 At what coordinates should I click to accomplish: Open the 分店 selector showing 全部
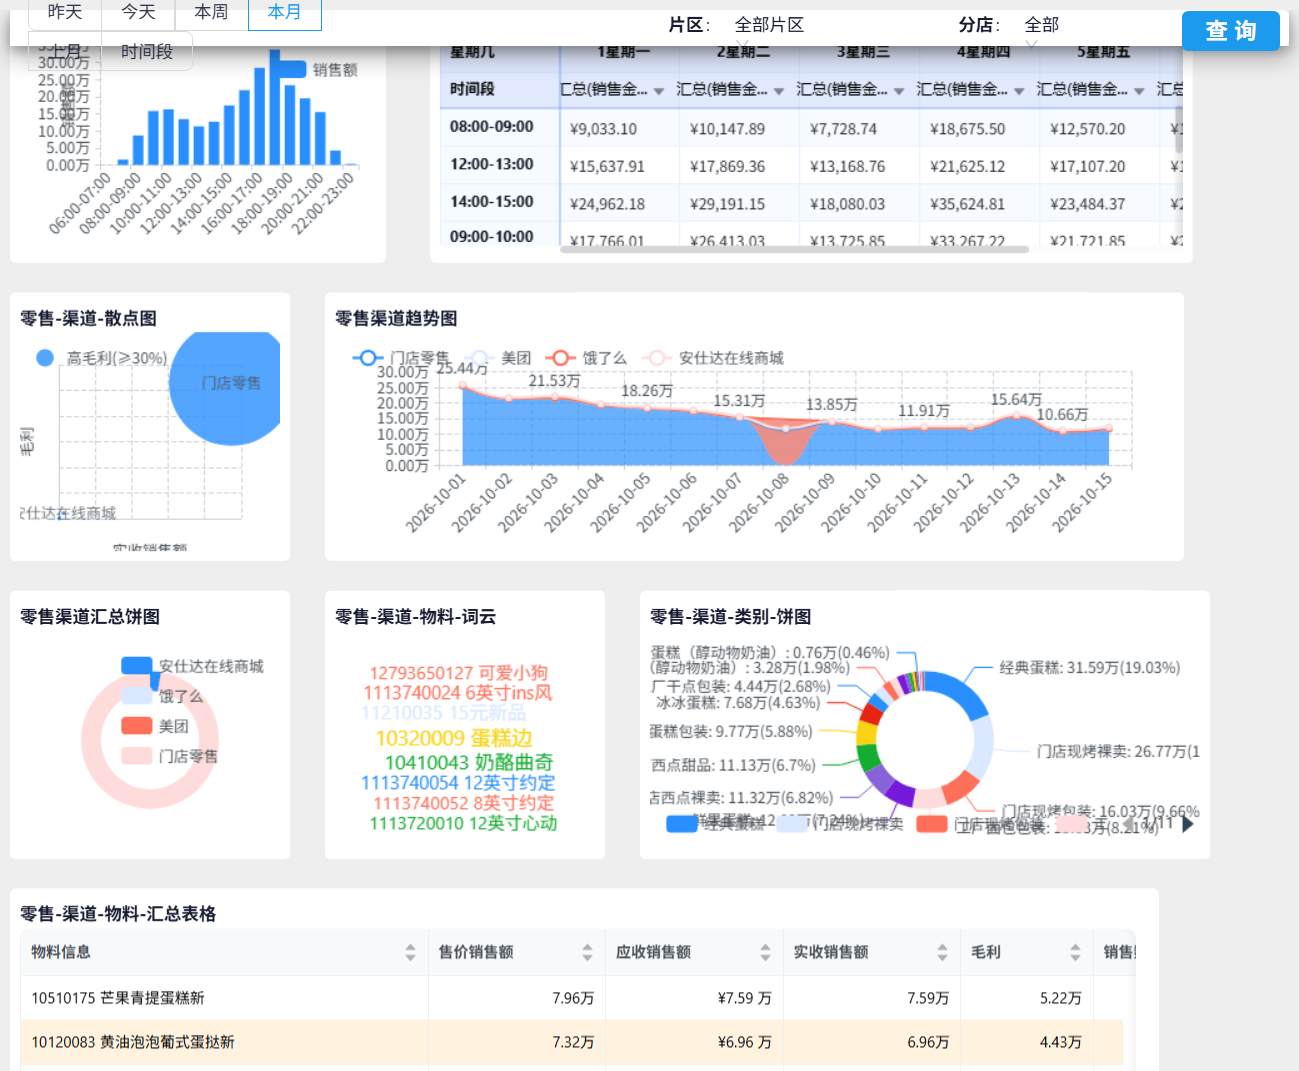[1042, 25]
